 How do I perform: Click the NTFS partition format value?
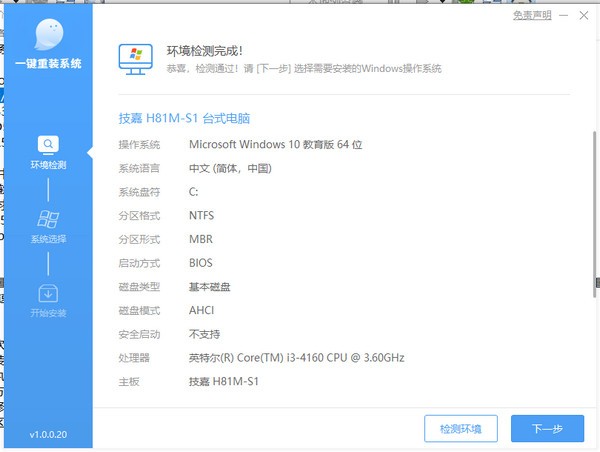(202, 215)
